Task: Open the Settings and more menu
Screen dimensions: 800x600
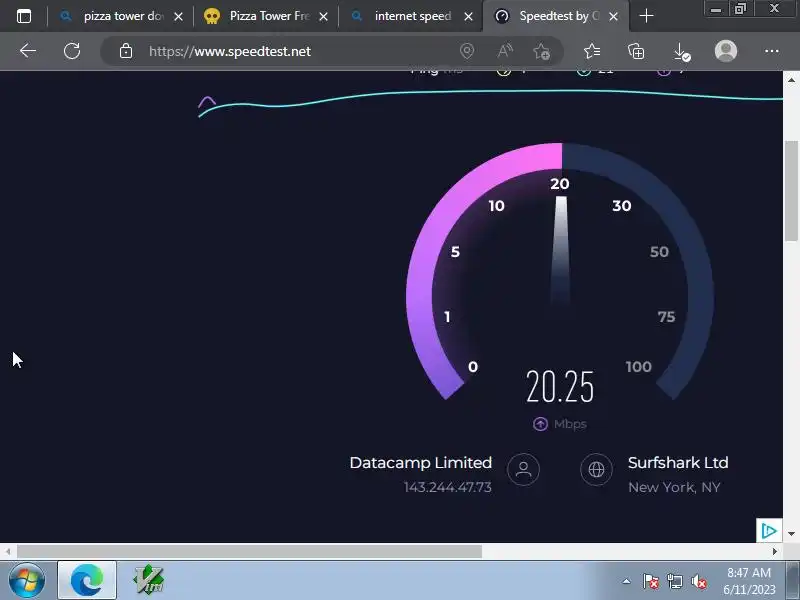Action: [x=771, y=51]
